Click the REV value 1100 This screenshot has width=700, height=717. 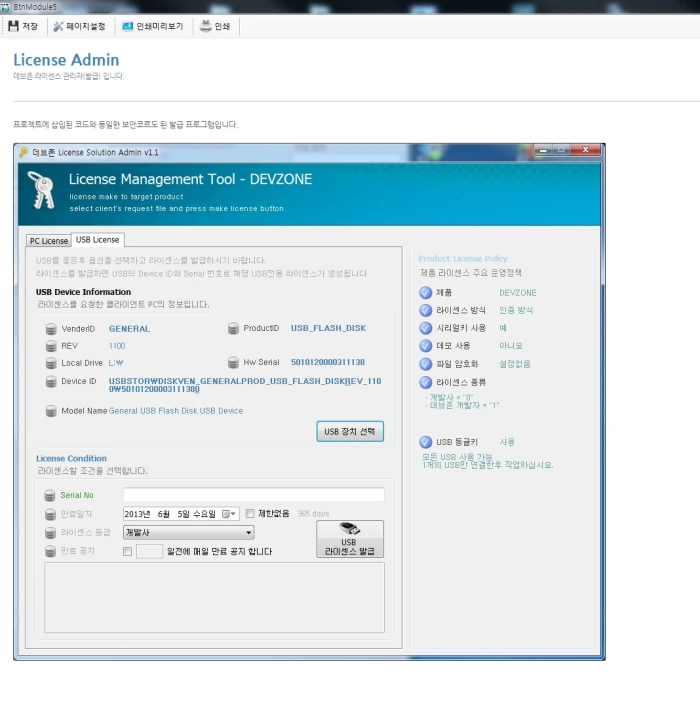coord(117,346)
